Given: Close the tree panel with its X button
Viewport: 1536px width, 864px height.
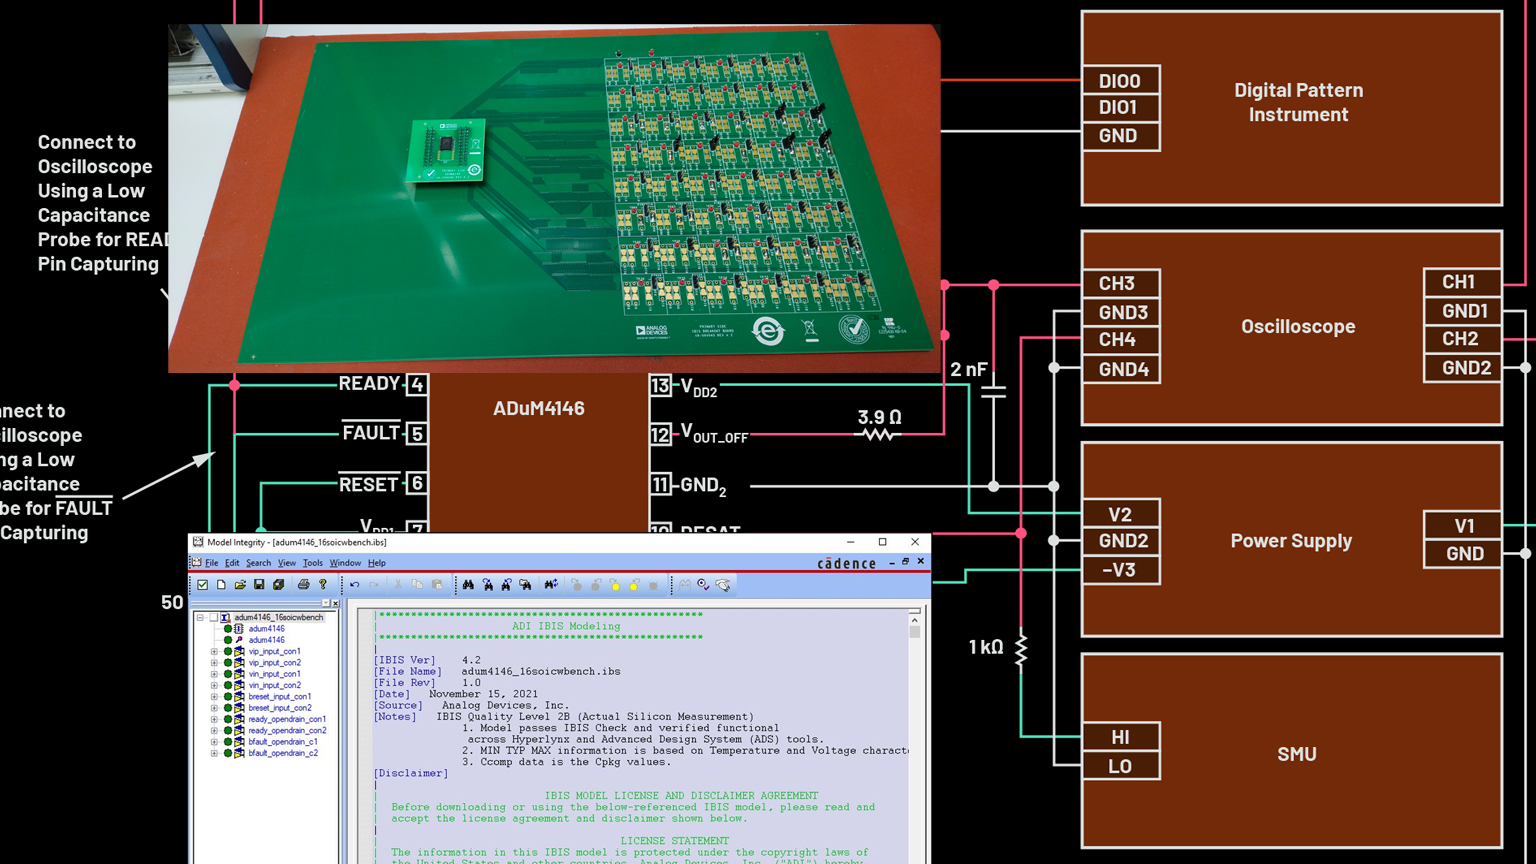Looking at the screenshot, I should [x=335, y=604].
